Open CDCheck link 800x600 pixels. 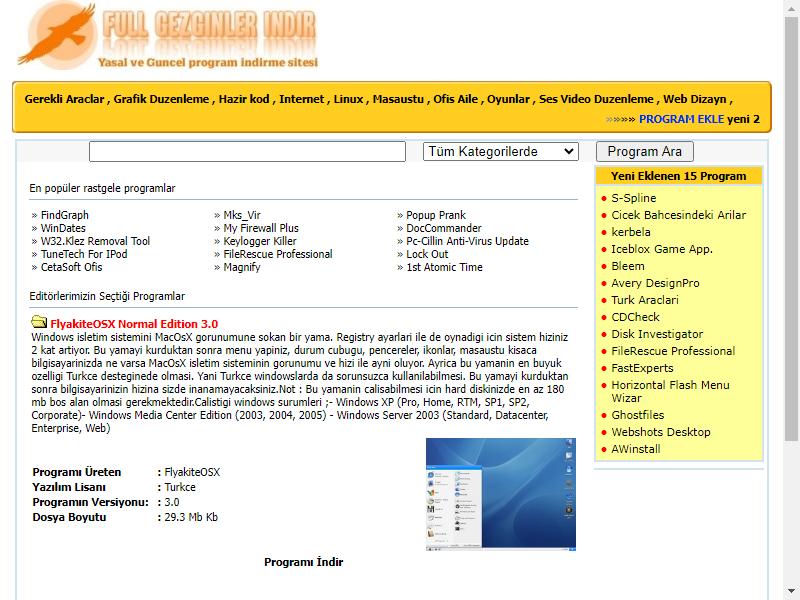pos(636,317)
